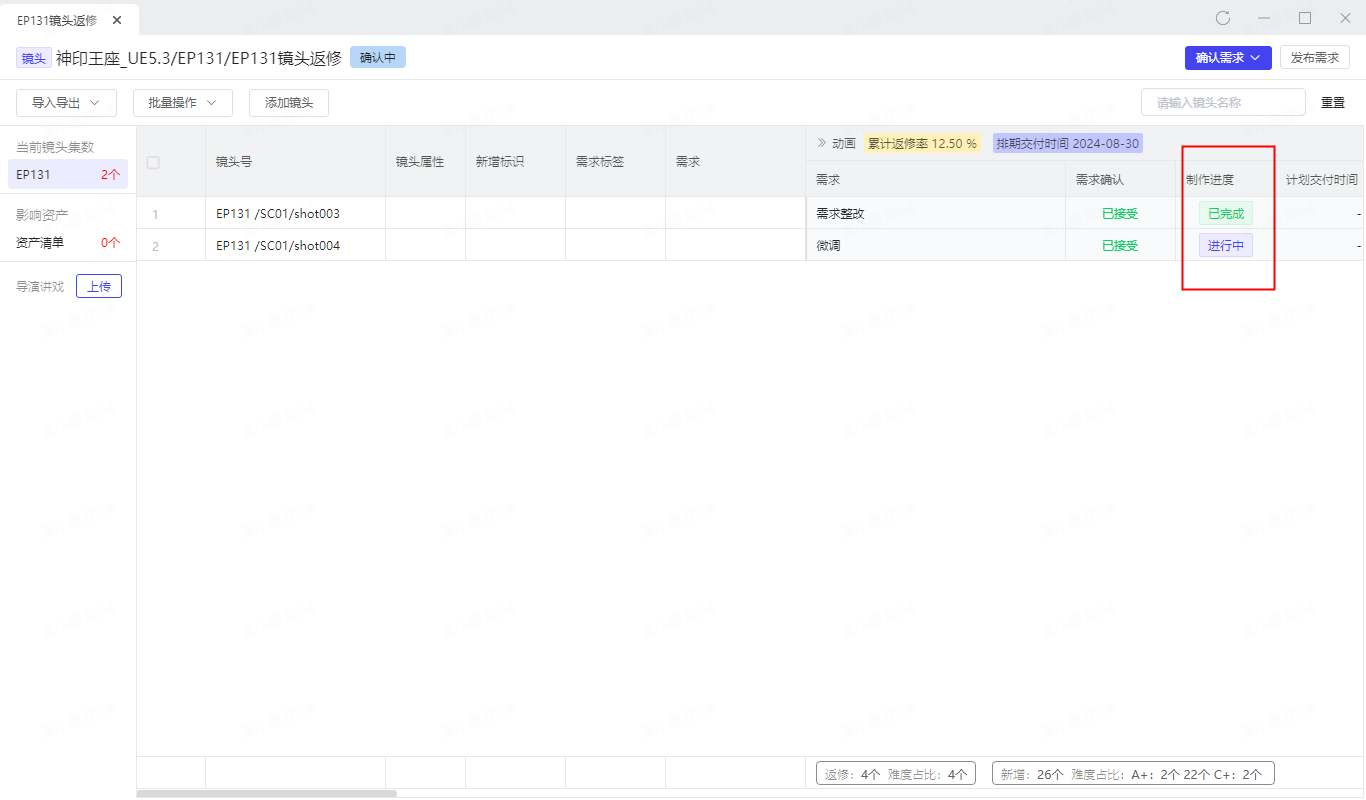Click 重置 to reset the search
The height and width of the screenshot is (800, 1366).
pos(1333,103)
